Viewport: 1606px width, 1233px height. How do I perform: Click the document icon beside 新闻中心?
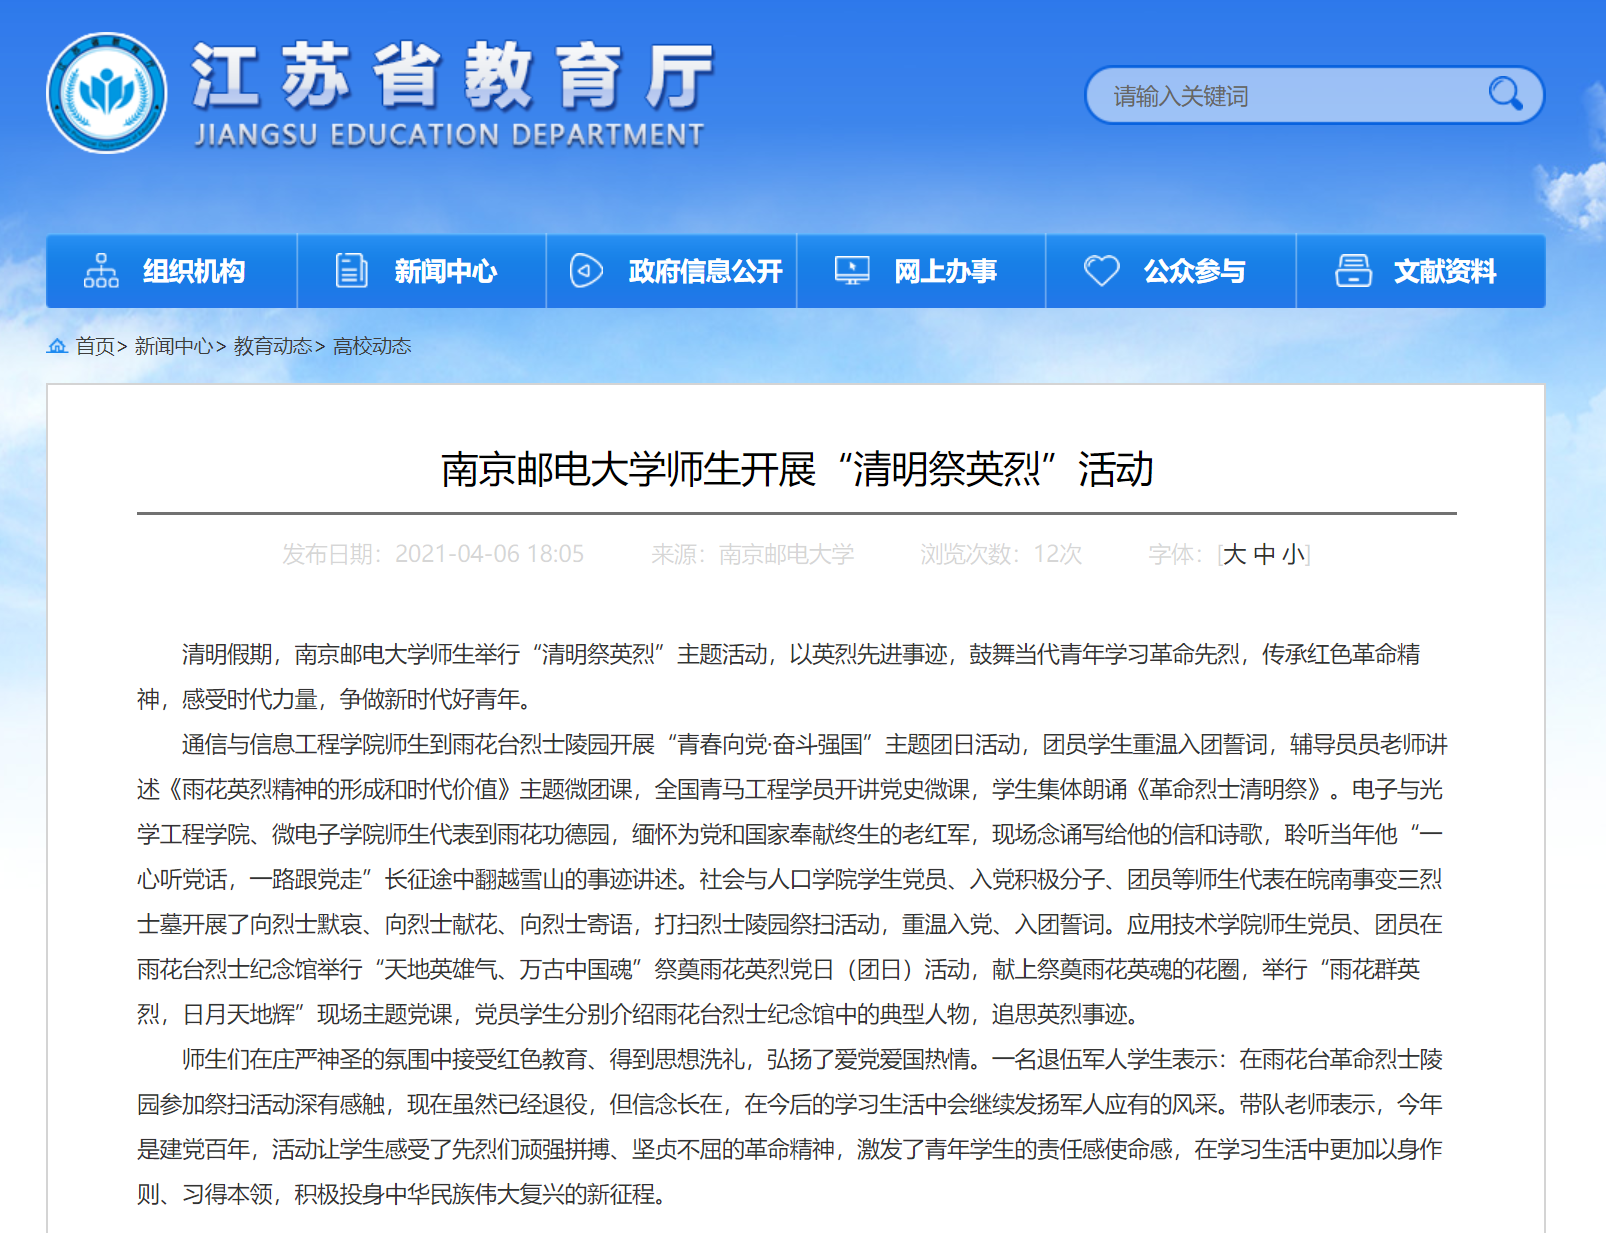351,271
